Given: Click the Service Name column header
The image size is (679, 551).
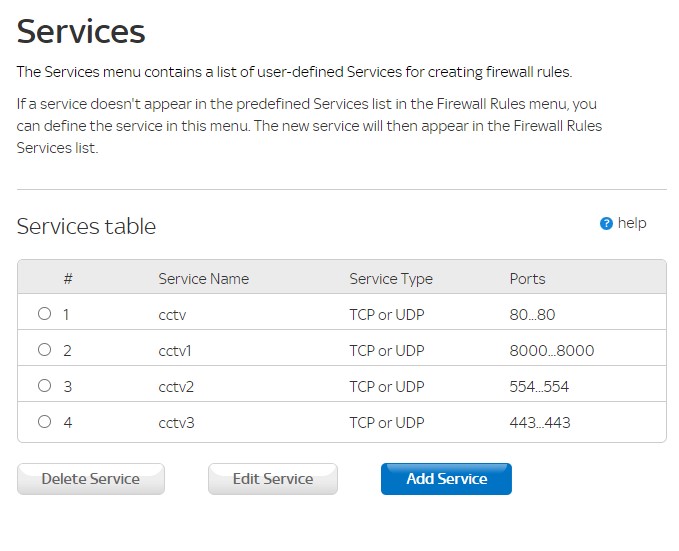Looking at the screenshot, I should click(203, 278).
